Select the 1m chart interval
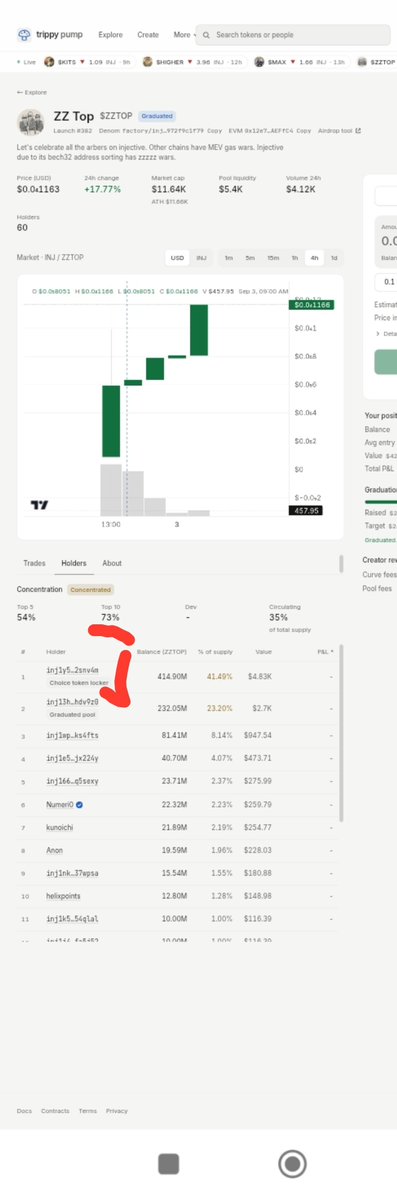Screen dimensions: 397x1199 tap(228, 258)
